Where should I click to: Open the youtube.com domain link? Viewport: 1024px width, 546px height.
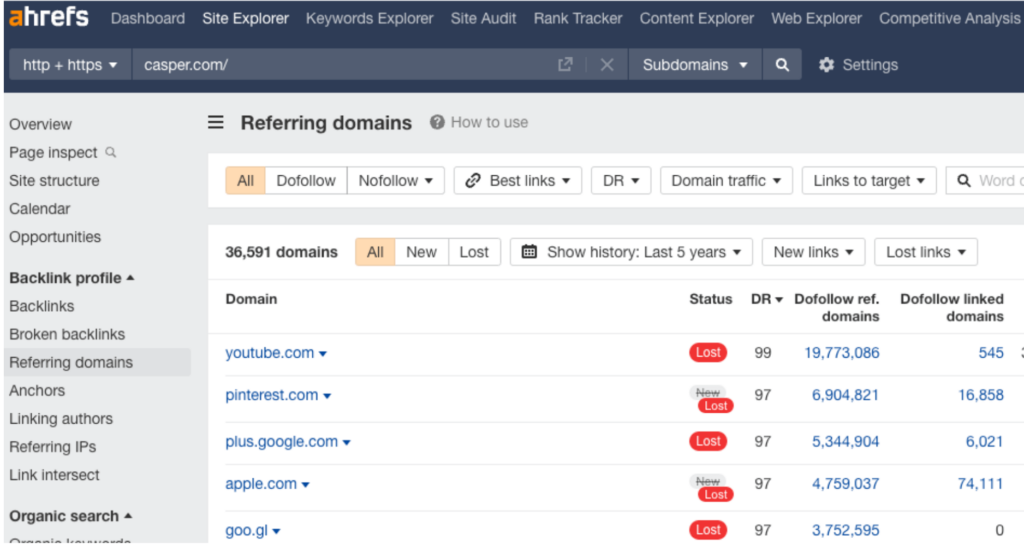(x=270, y=353)
